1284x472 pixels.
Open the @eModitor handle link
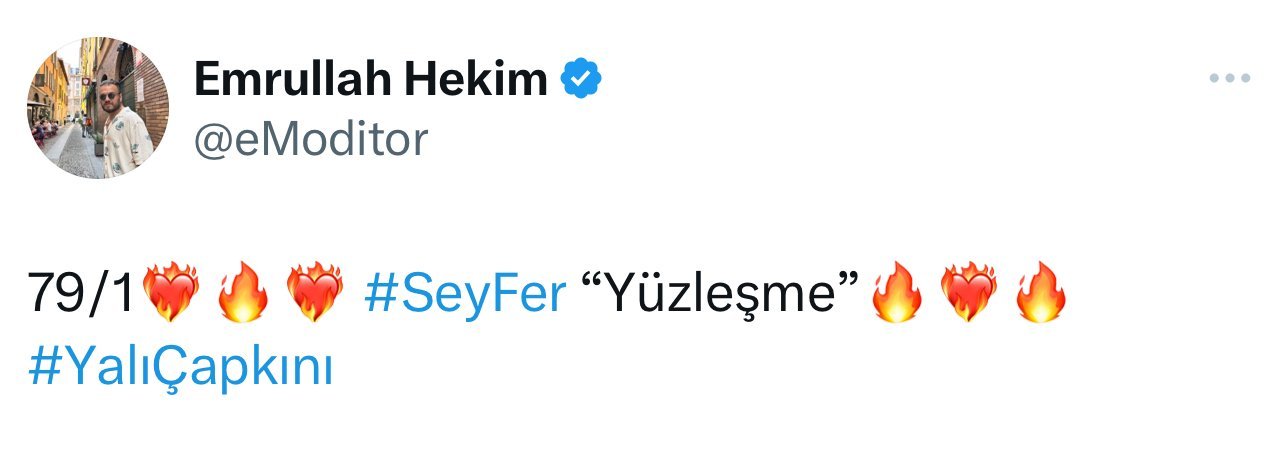[310, 139]
